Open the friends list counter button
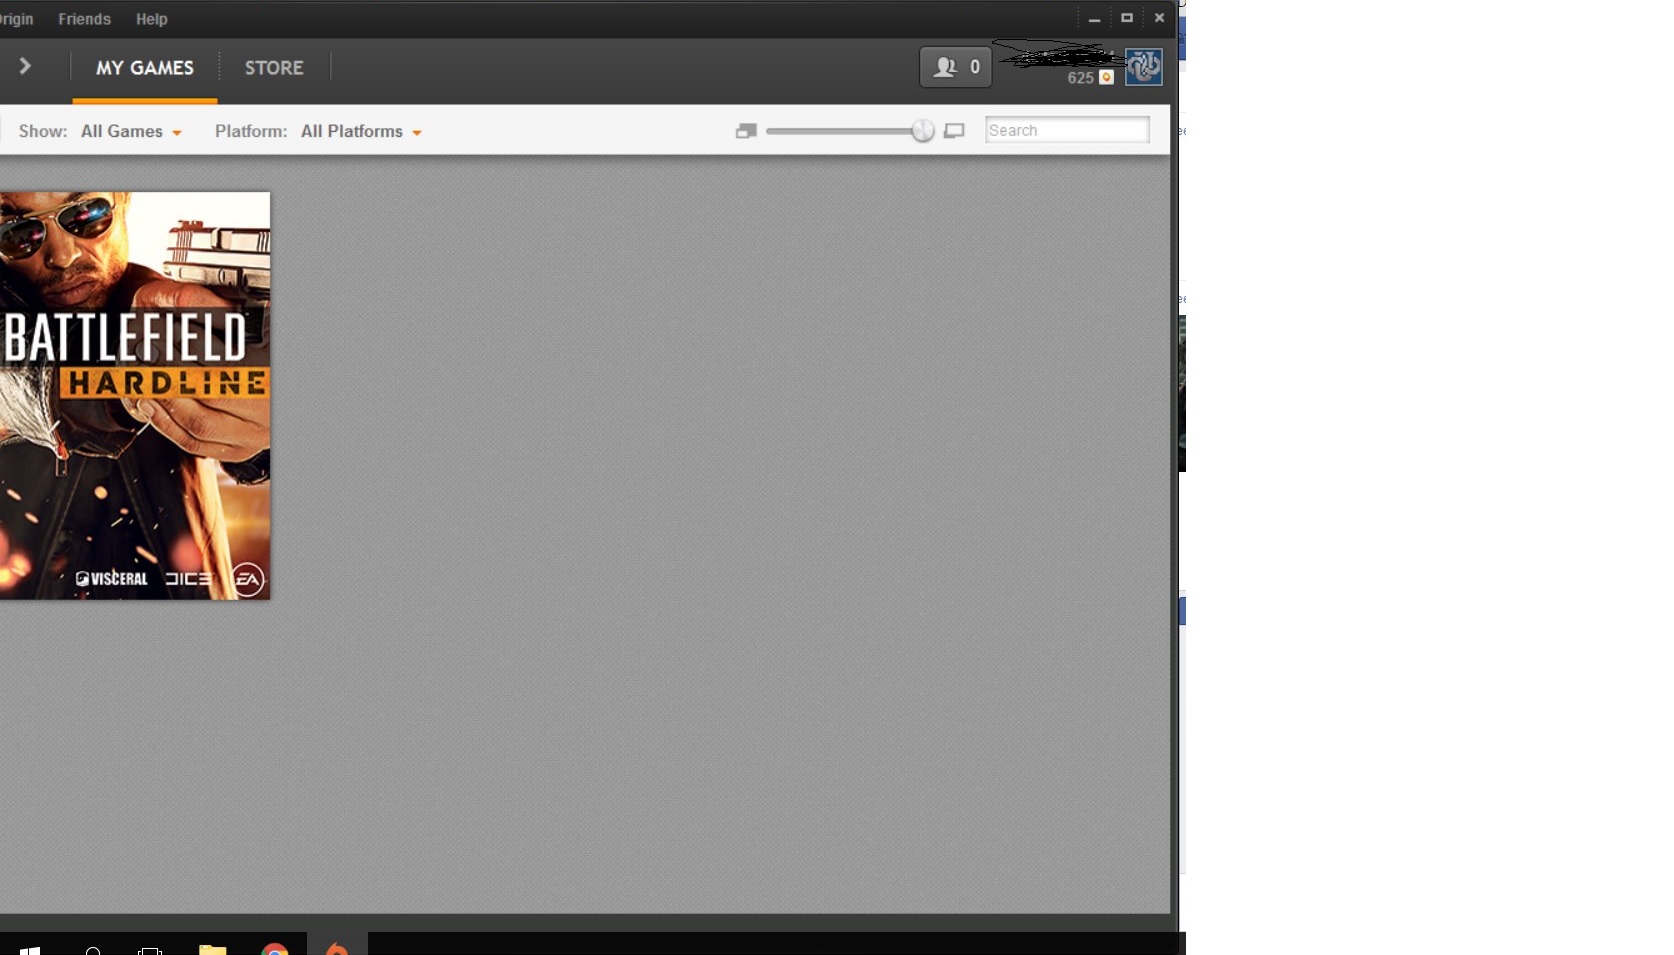The image size is (1674, 955). tap(956, 67)
